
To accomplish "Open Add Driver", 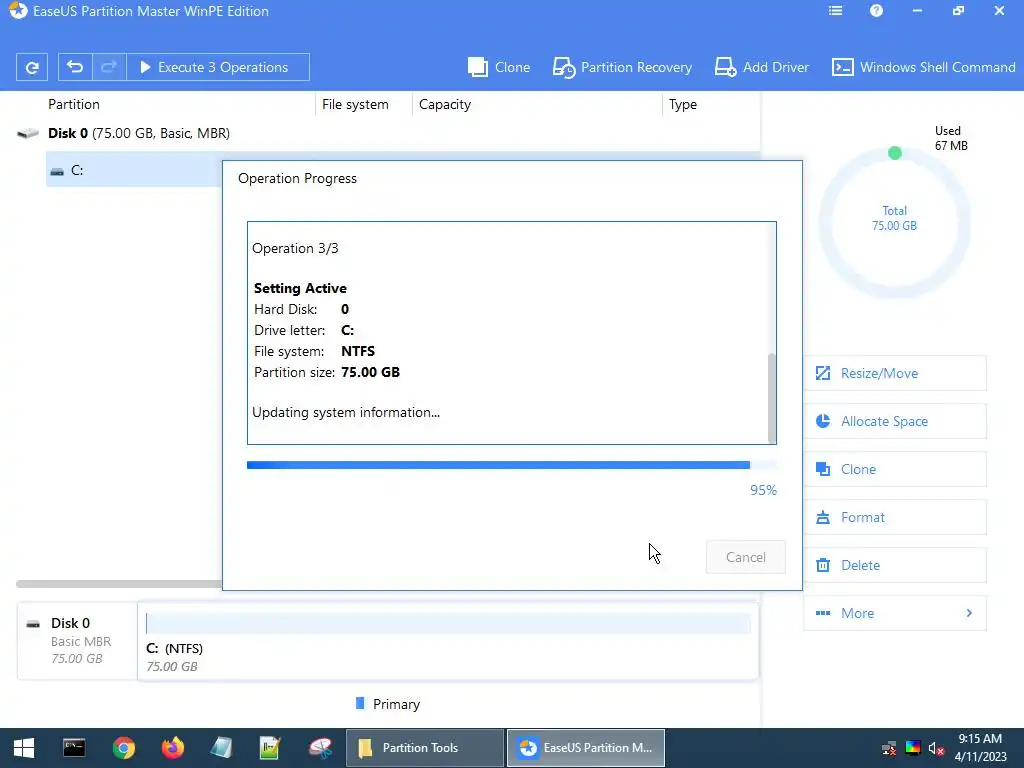I will [761, 67].
